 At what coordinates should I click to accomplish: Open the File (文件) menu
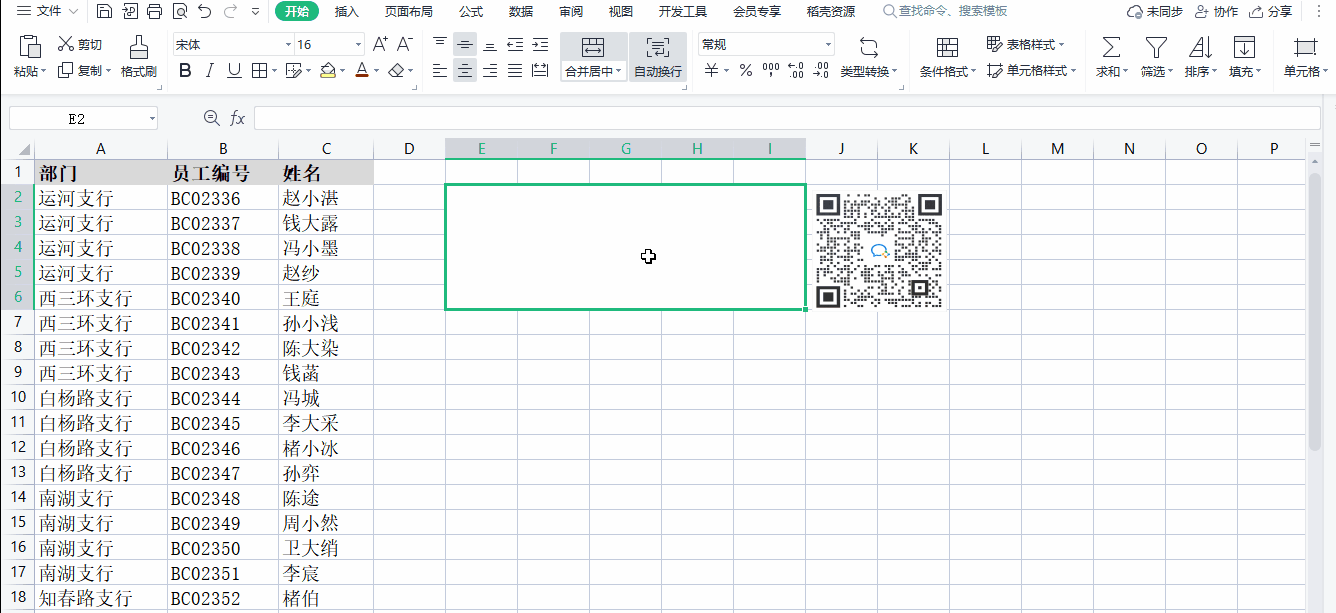pyautogui.click(x=47, y=12)
